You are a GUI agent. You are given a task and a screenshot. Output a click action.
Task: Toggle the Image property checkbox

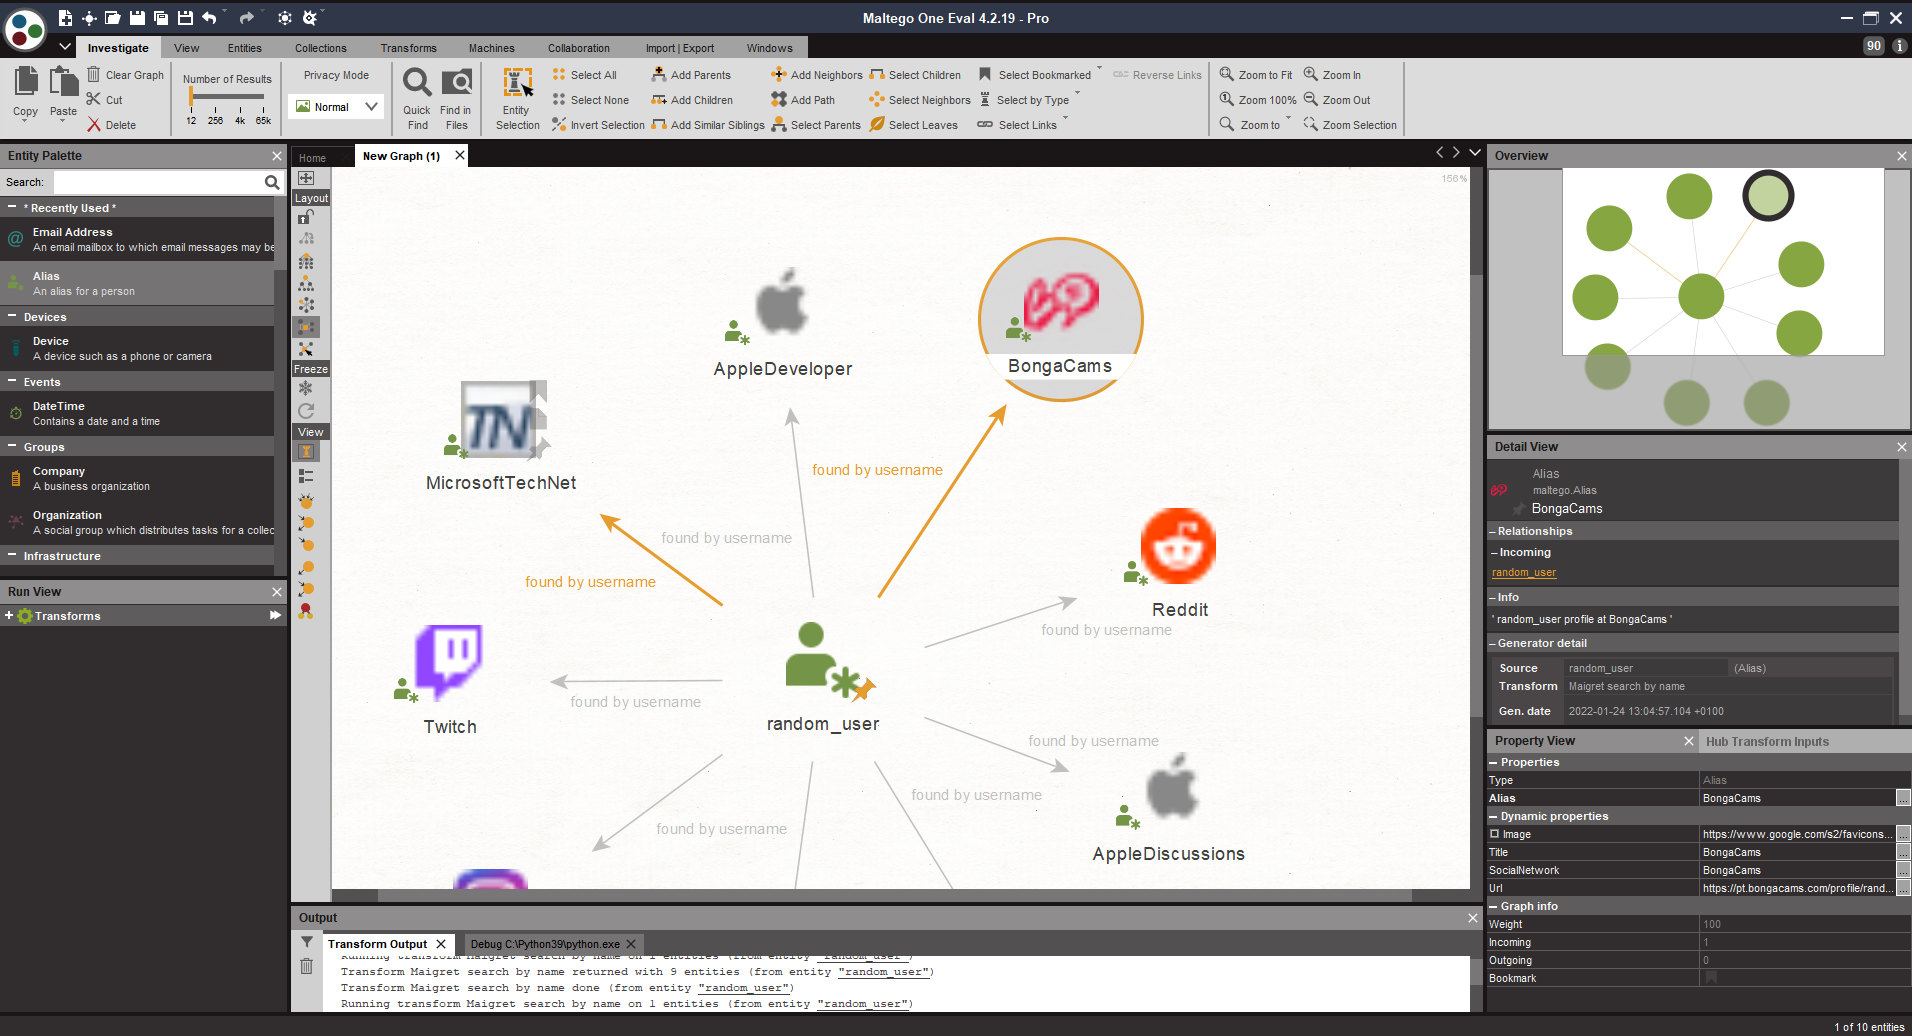[x=1495, y=834]
